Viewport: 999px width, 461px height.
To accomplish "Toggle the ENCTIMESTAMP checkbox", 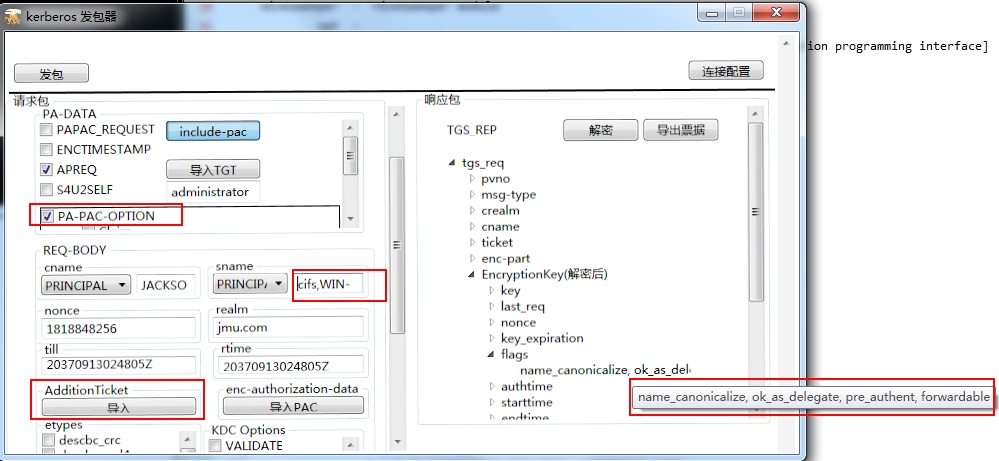I will pos(46,150).
